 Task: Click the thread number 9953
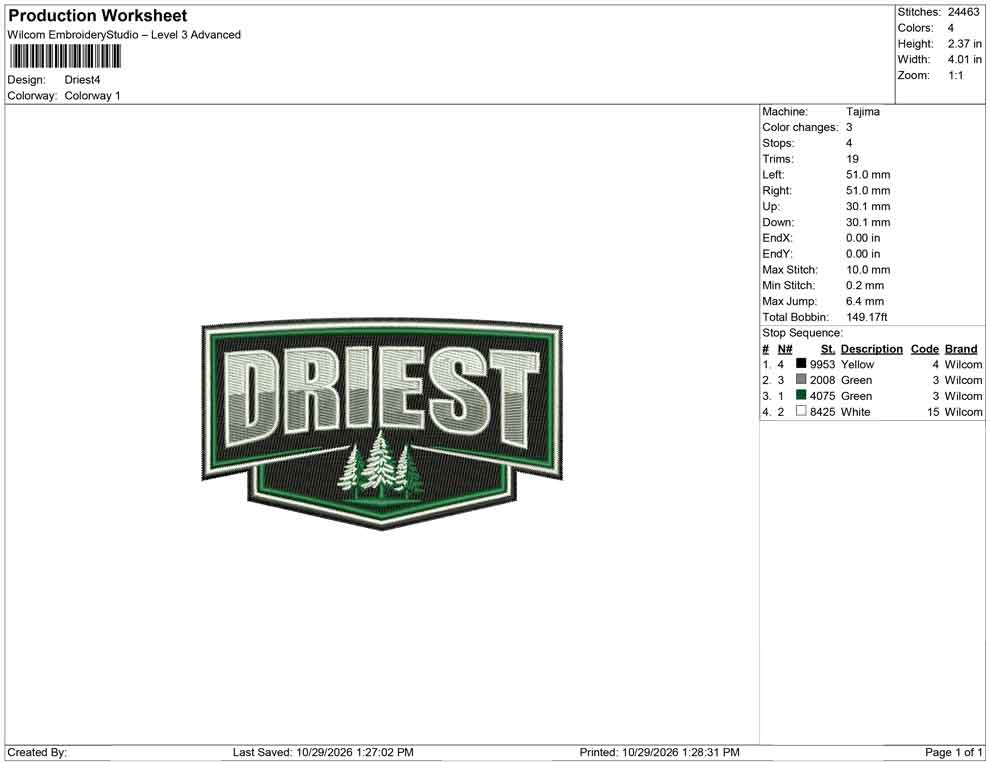point(822,364)
